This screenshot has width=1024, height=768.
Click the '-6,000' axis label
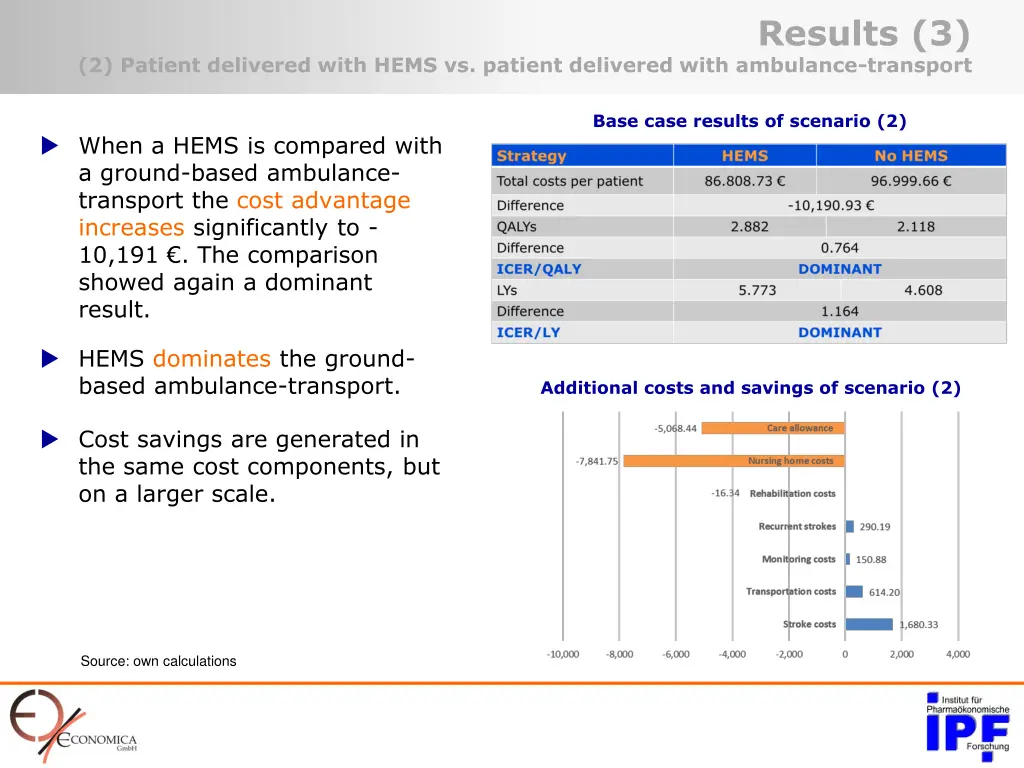pos(675,654)
